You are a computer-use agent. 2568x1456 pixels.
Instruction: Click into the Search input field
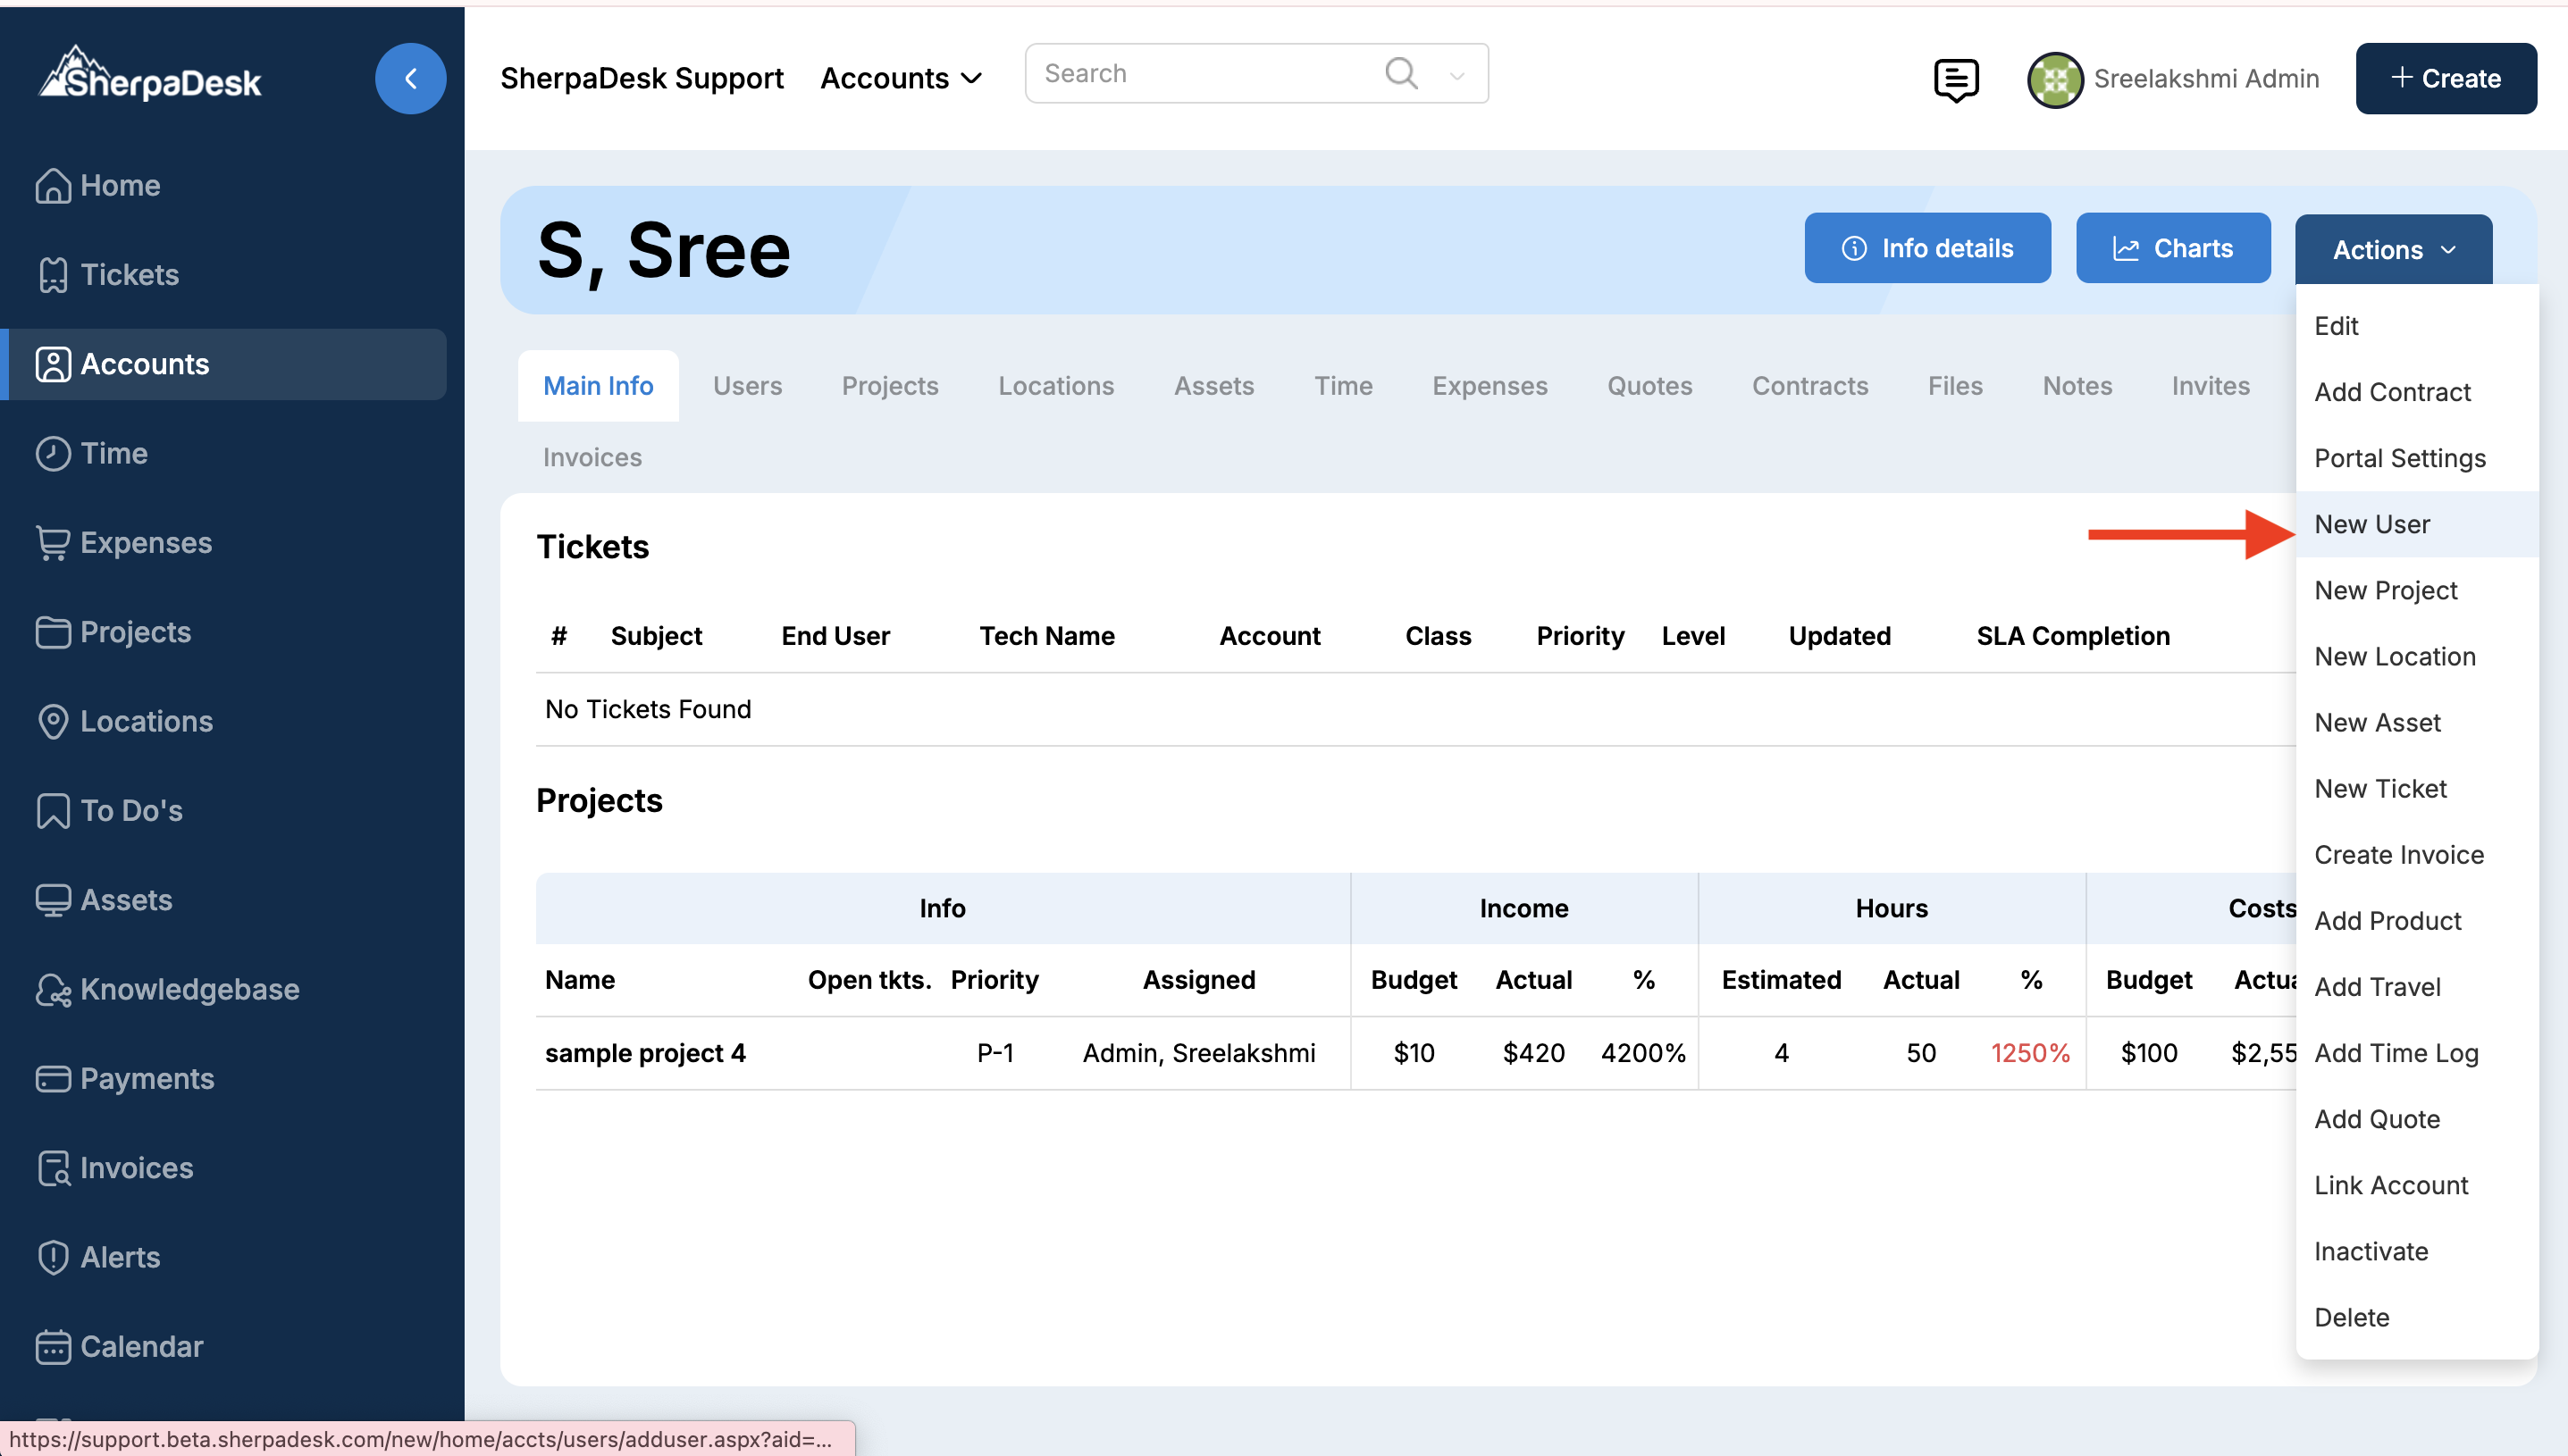pyautogui.click(x=1200, y=73)
